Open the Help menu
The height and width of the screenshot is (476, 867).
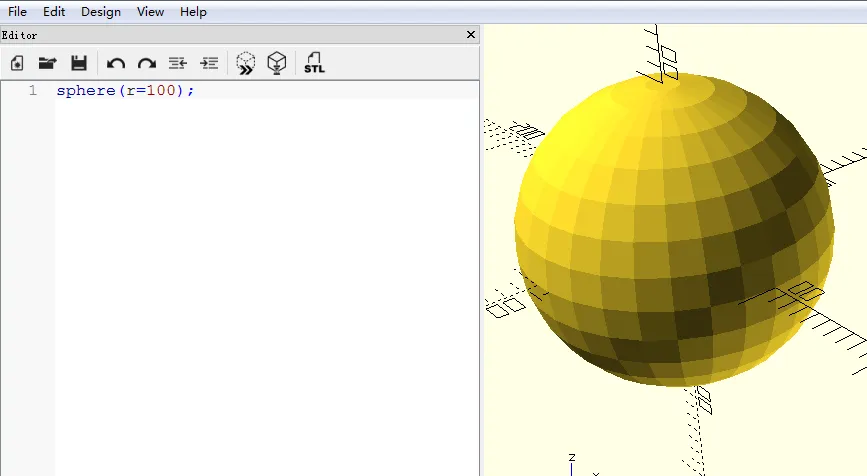point(193,12)
